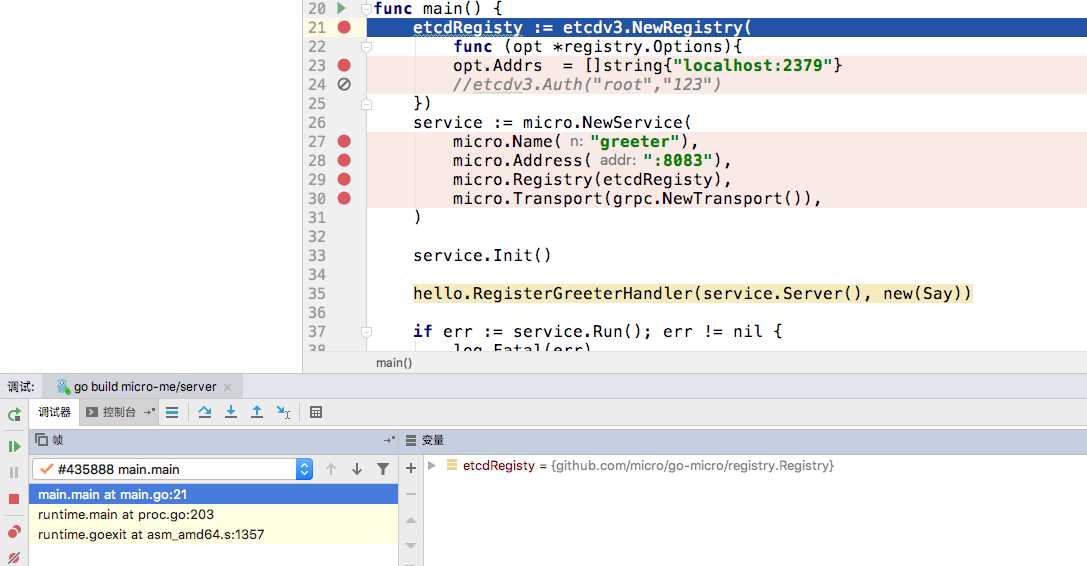Run main via the green gutter arrow on line 20

point(342,8)
